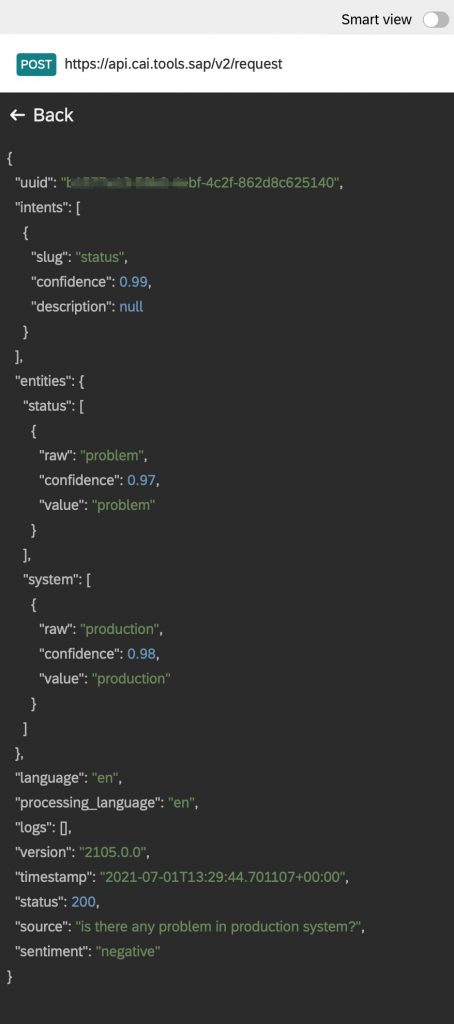Click the confidence 0.98 value
This screenshot has height=1024, width=454.
tap(142, 654)
